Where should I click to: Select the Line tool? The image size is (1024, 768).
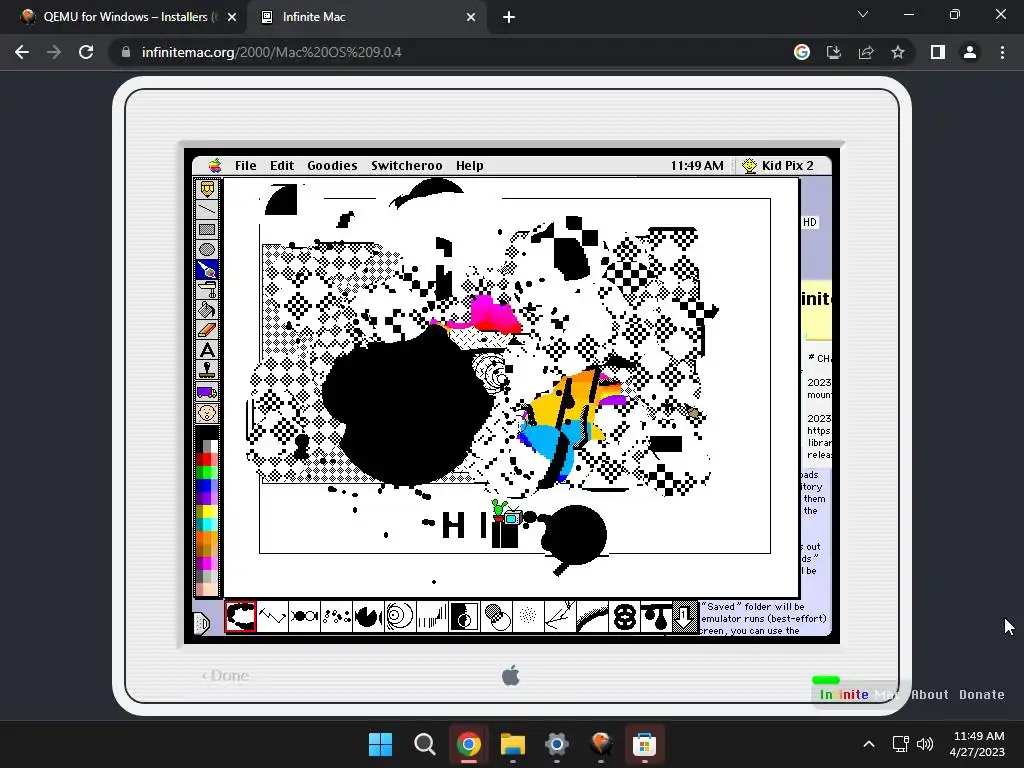[x=207, y=209]
